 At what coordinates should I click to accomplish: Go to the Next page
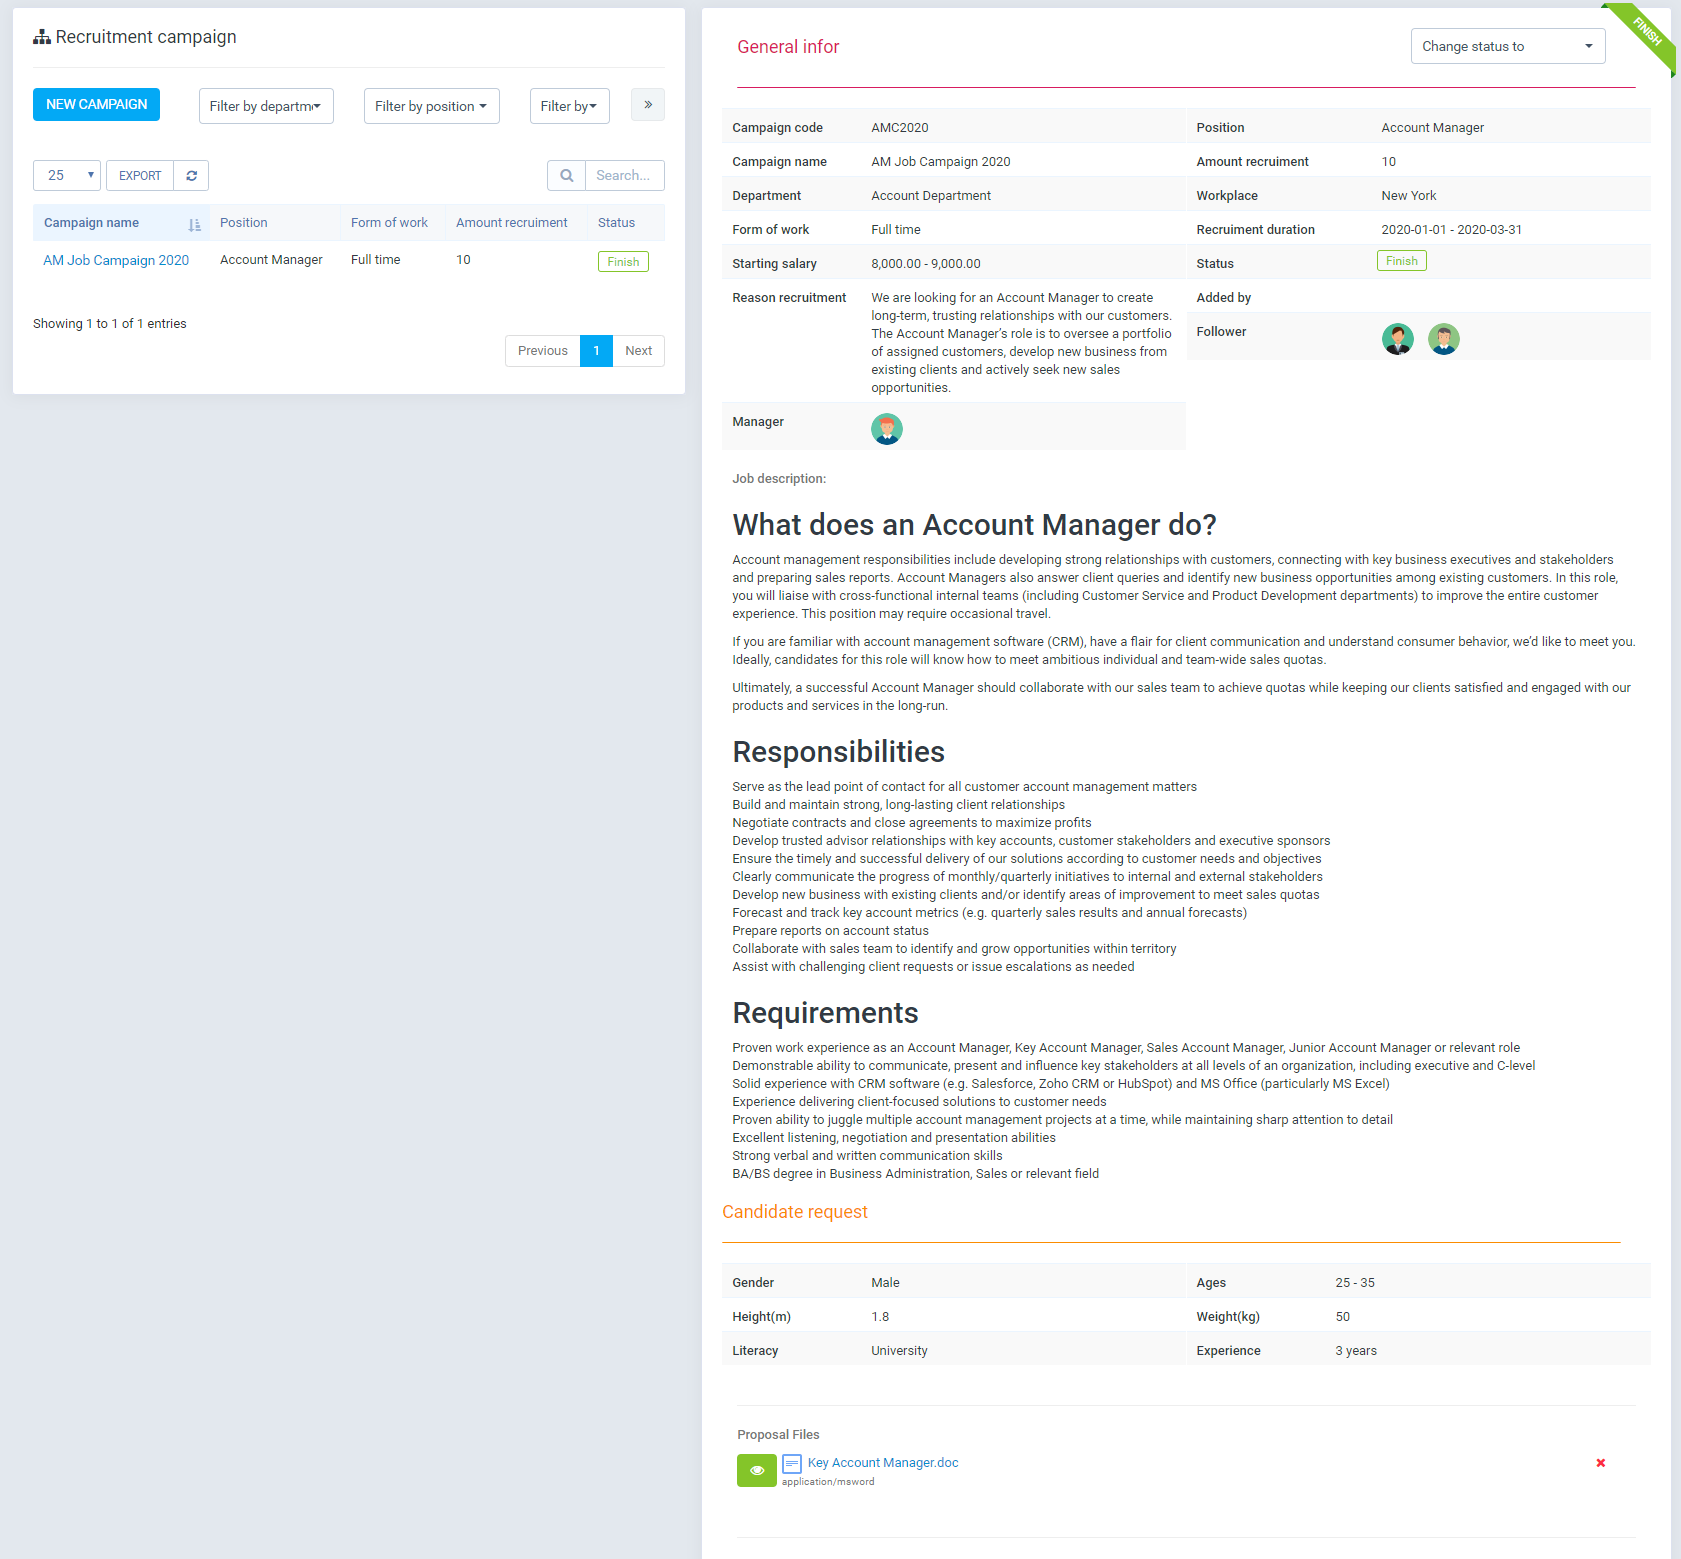pos(638,351)
